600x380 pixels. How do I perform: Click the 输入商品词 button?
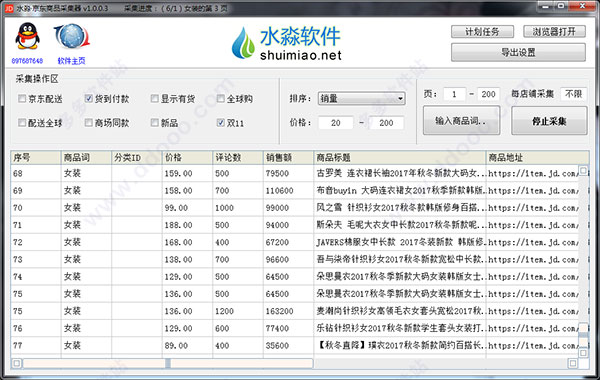tap(461, 121)
